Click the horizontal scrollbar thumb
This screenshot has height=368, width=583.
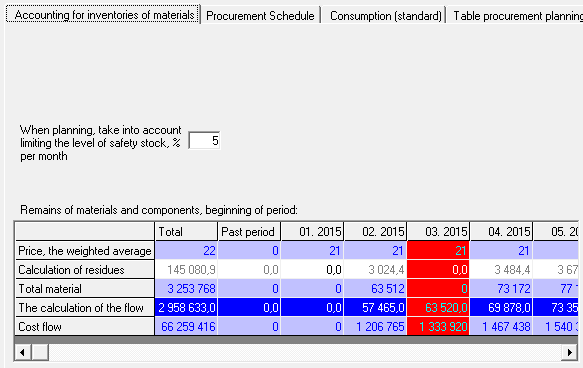(40, 352)
